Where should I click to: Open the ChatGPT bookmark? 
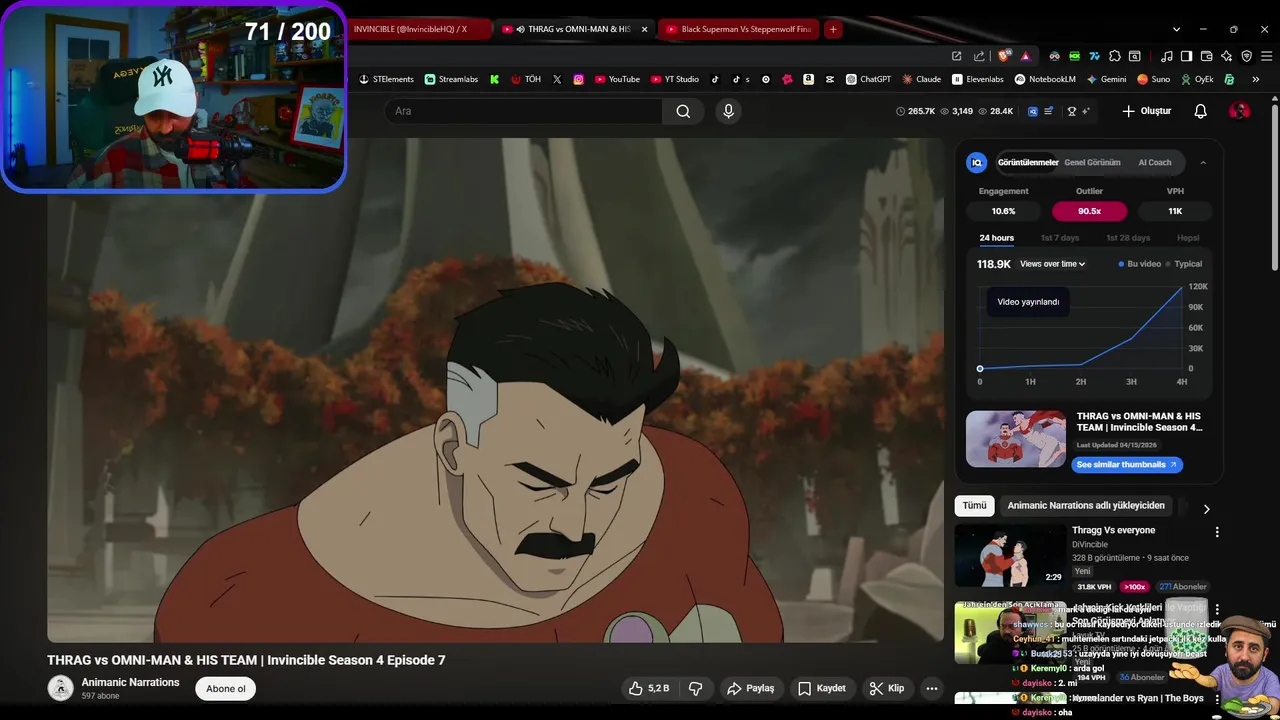point(868,79)
